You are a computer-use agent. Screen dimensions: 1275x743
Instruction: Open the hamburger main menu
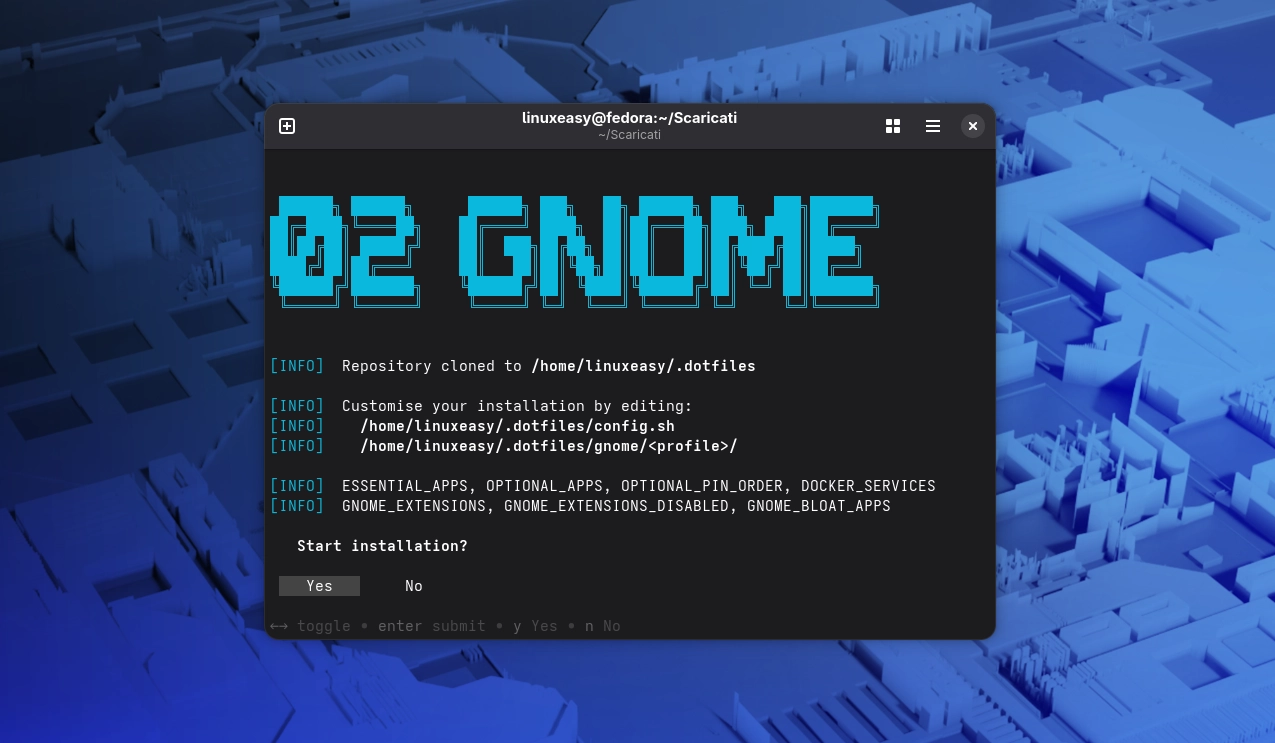pyautogui.click(x=933, y=126)
